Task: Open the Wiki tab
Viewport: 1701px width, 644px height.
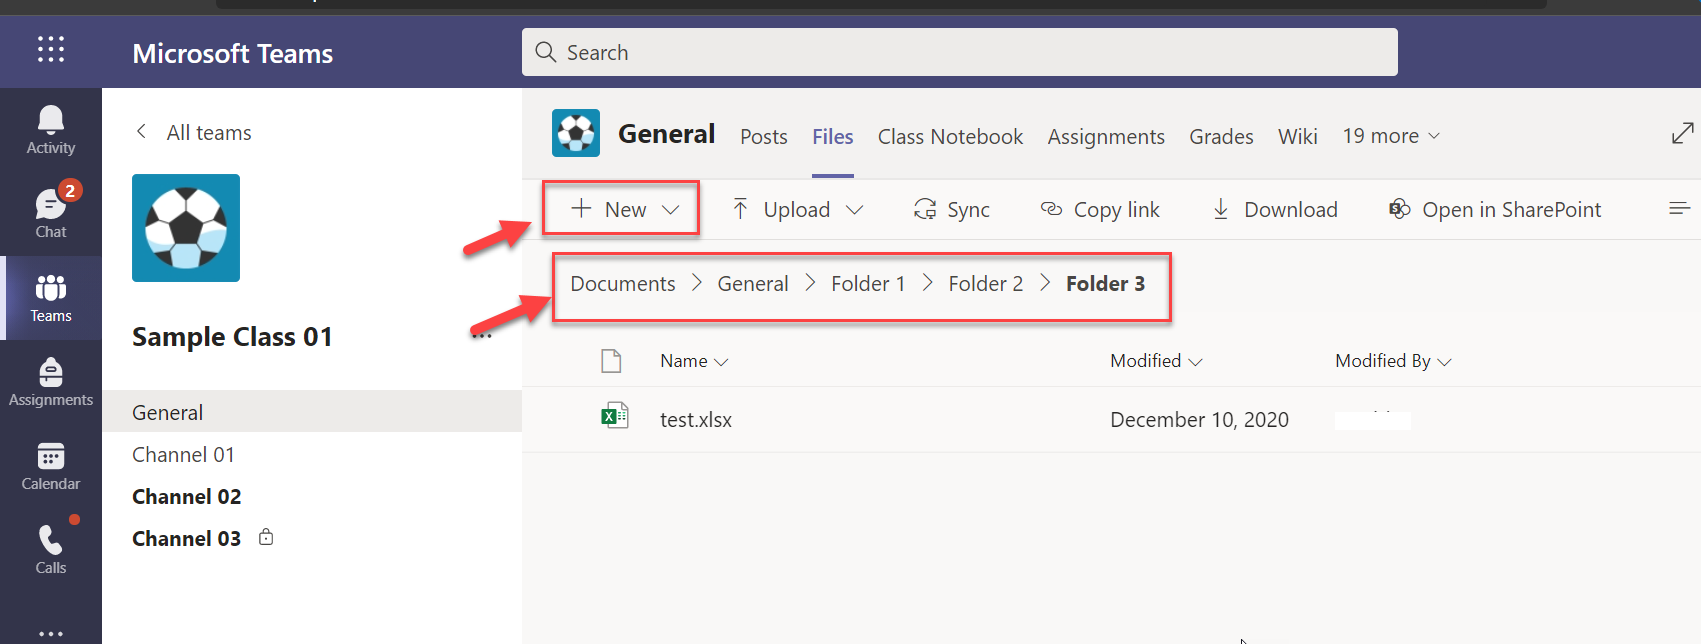Action: click(x=1298, y=136)
